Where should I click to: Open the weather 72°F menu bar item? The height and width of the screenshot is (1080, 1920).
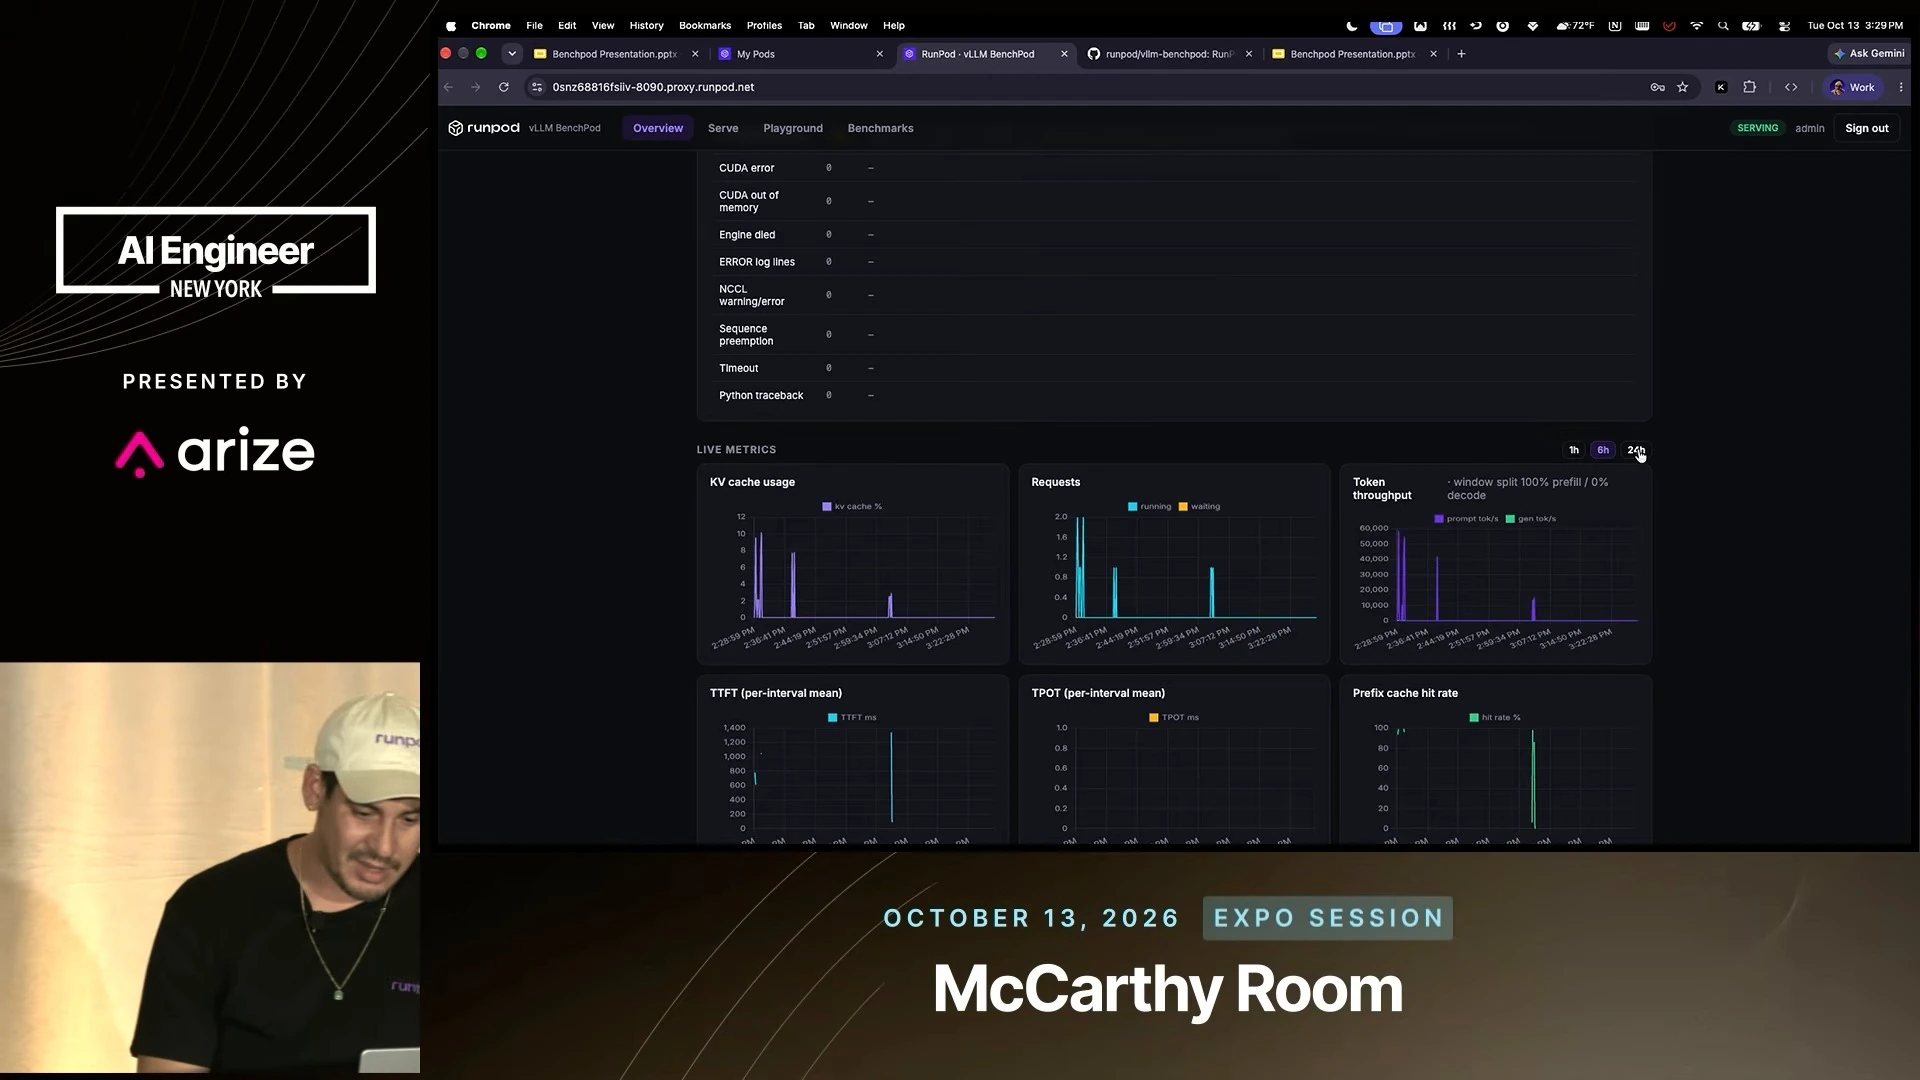(1576, 26)
